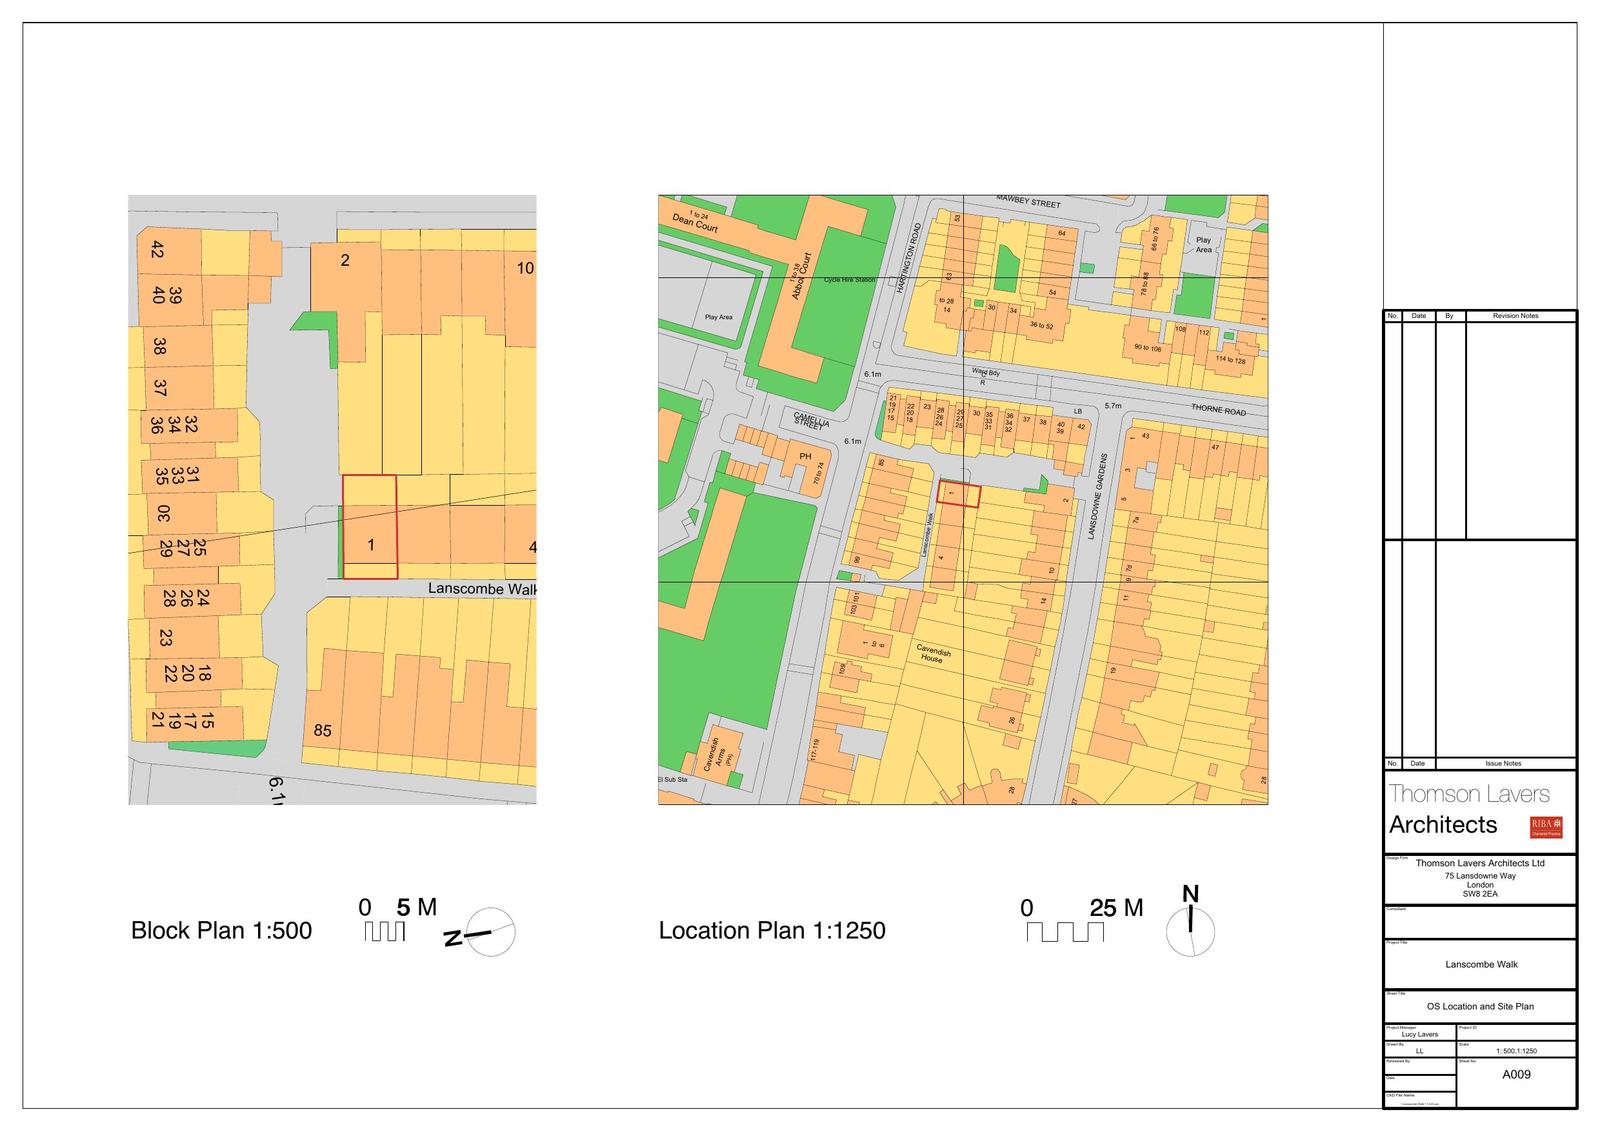
Task: Click building number 1 inside the red Block Plan outline
Action: coord(371,545)
